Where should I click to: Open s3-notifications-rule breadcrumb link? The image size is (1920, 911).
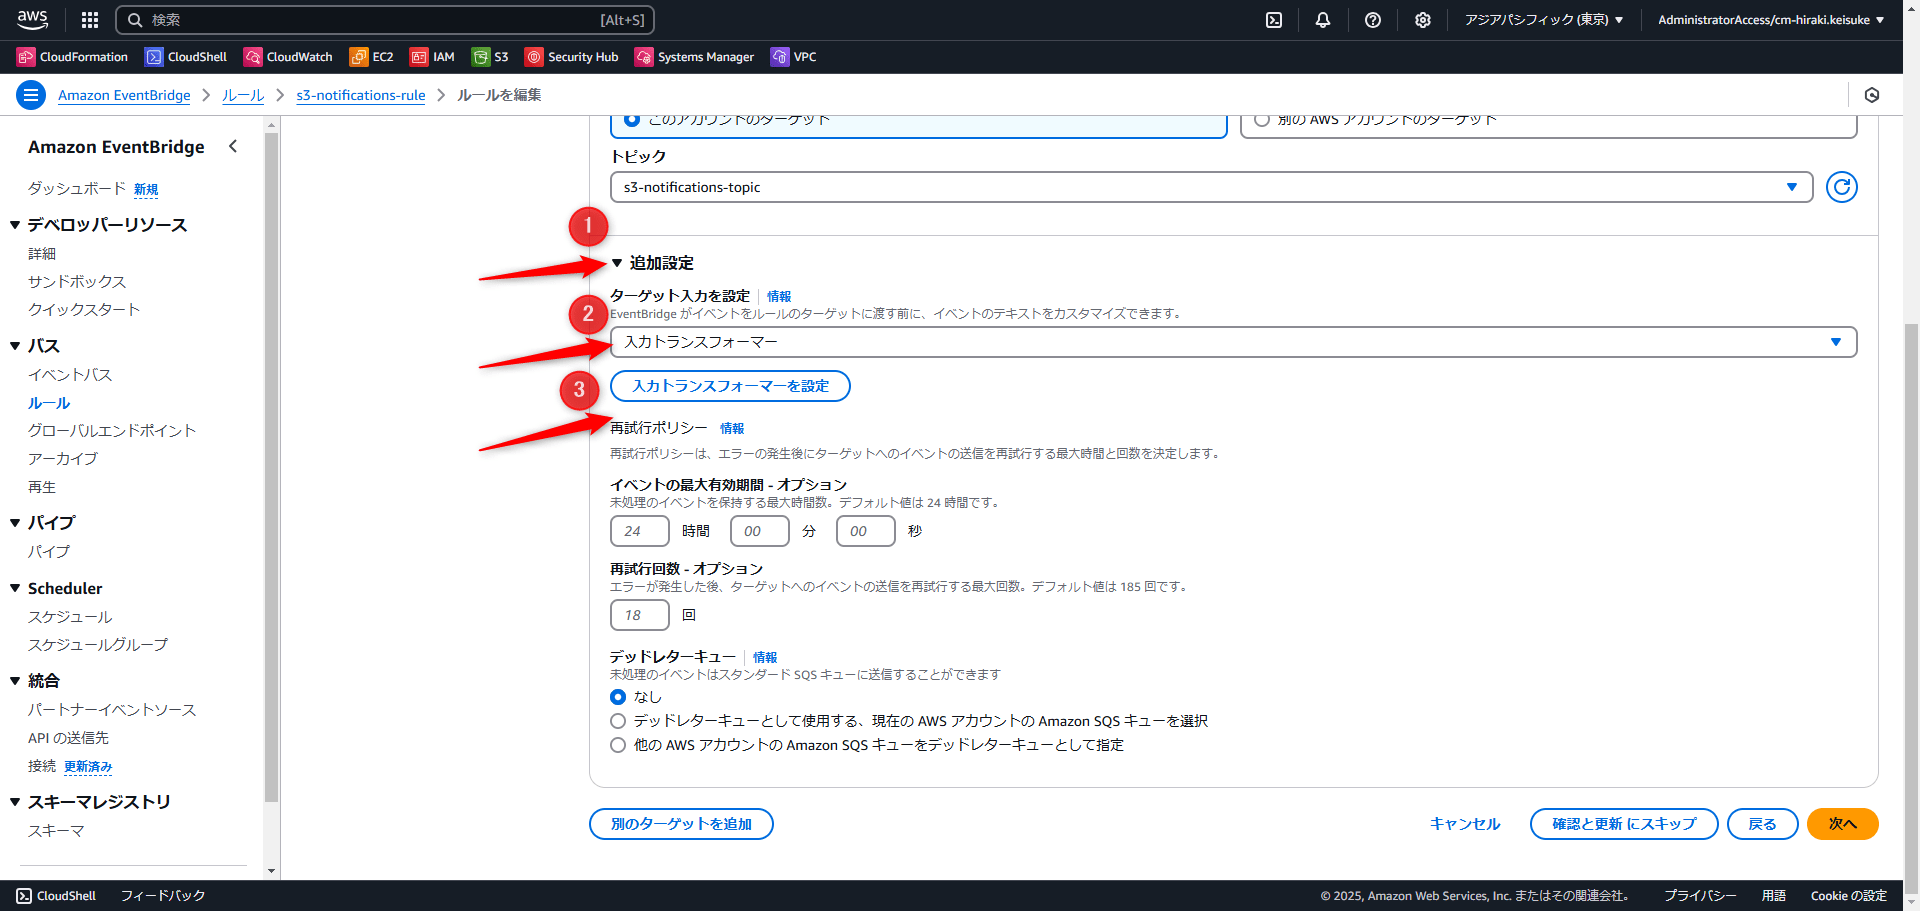[361, 95]
